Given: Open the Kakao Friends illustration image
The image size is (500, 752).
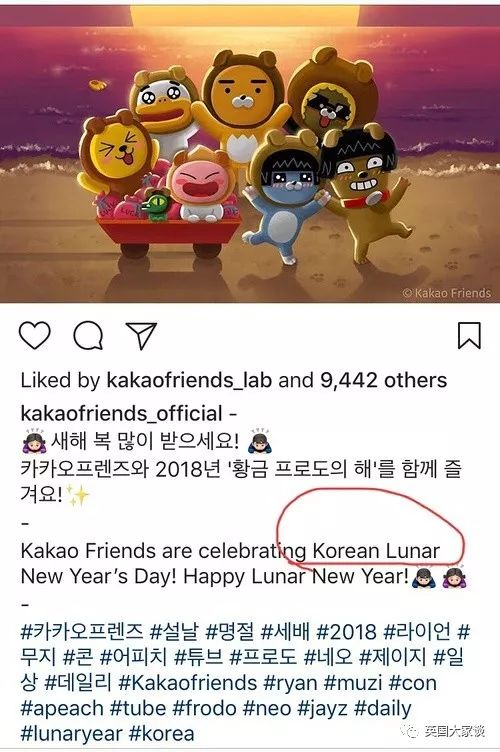Looking at the screenshot, I should pos(250,152).
